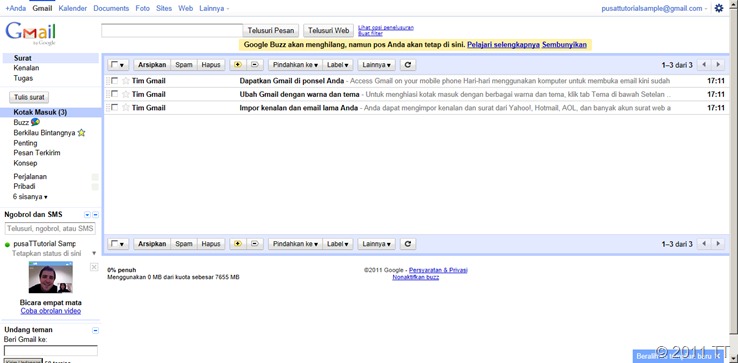738x363 pixels.
Task: Open 'Lainnya' menu in top navigation bar
Action: coord(214,8)
